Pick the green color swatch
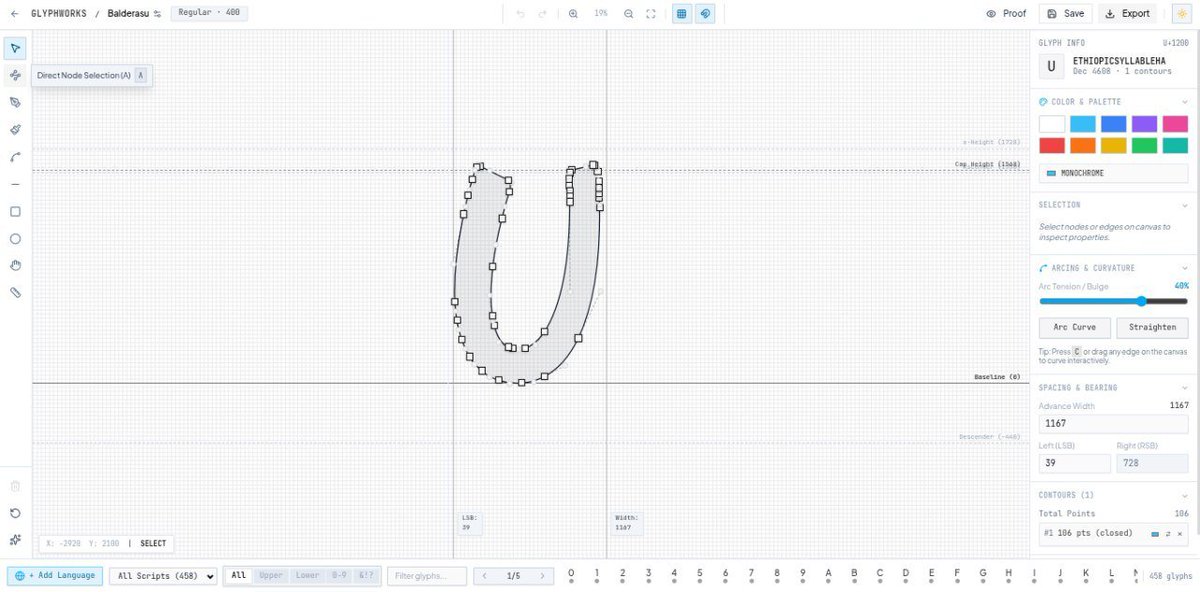 point(1145,146)
